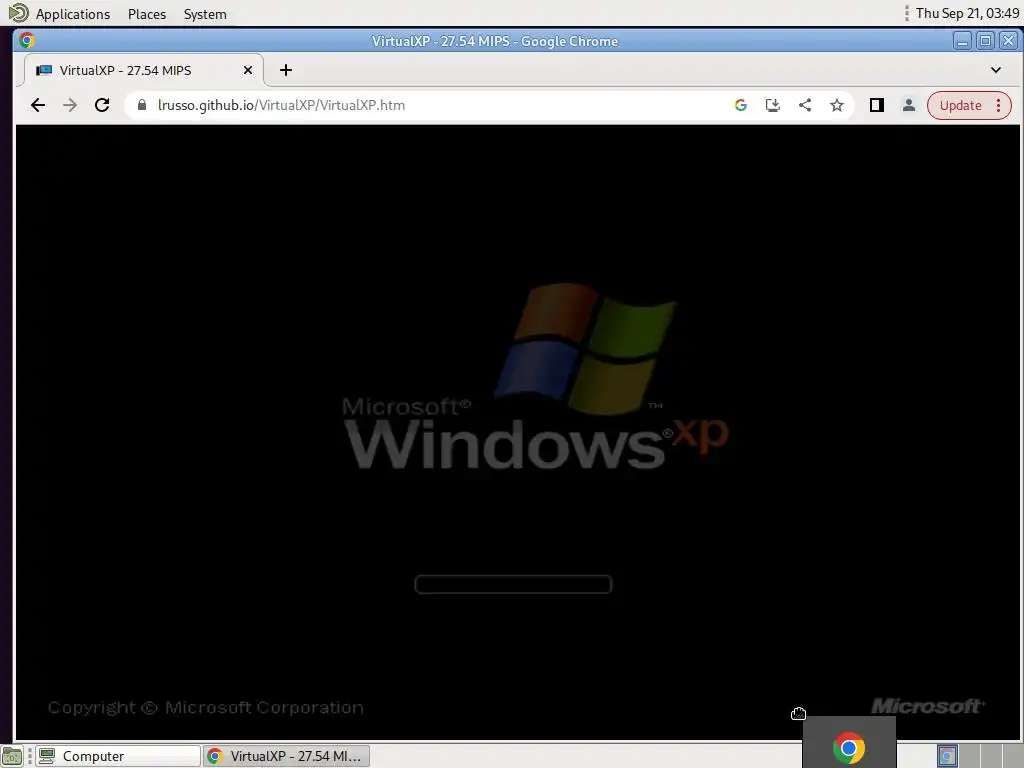The image size is (1024, 768).
Task: Click the clock showing Thu Sep 21
Action: pyautogui.click(x=967, y=13)
